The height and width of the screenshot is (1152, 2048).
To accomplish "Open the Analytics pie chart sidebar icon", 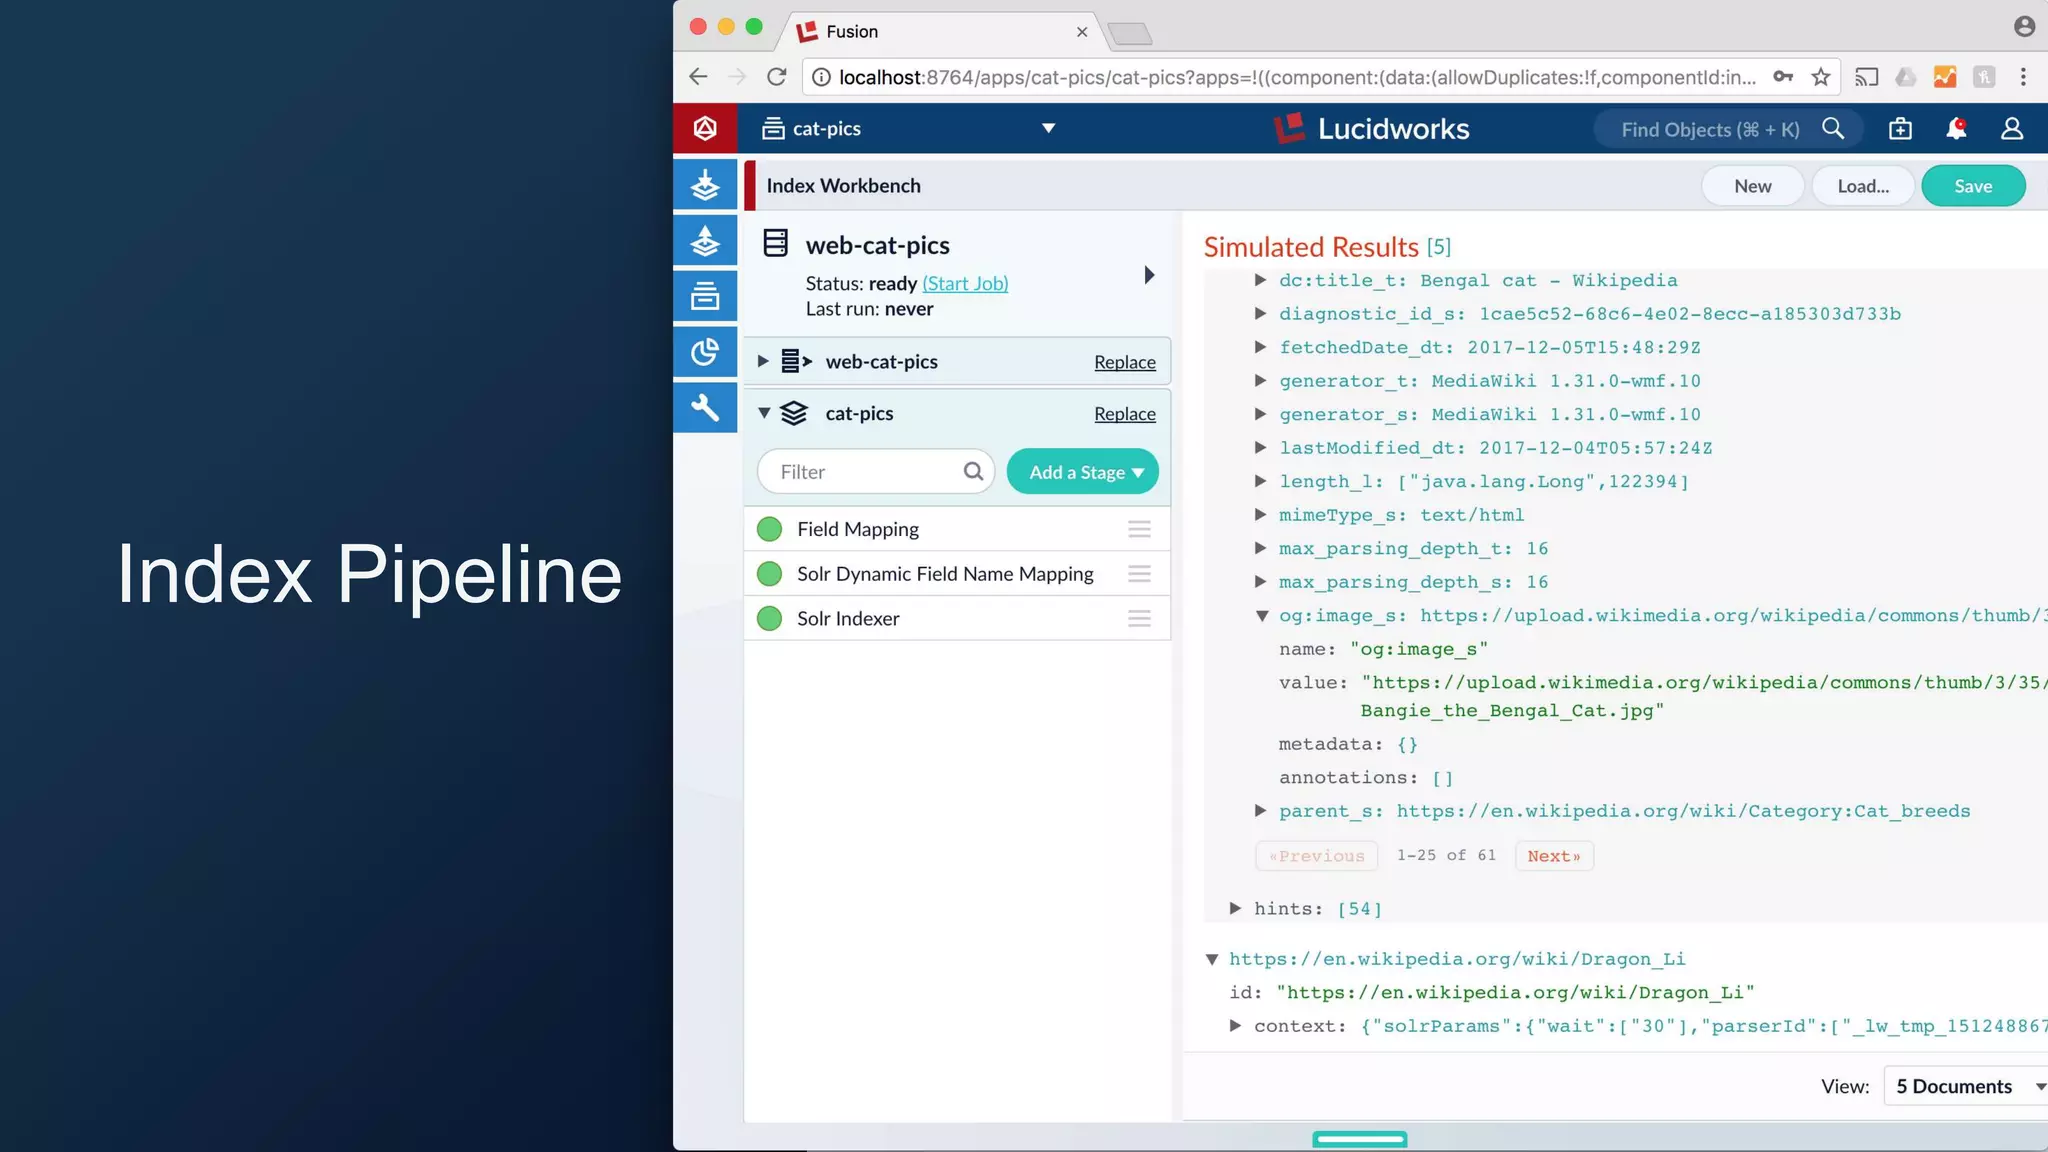I will (x=705, y=352).
